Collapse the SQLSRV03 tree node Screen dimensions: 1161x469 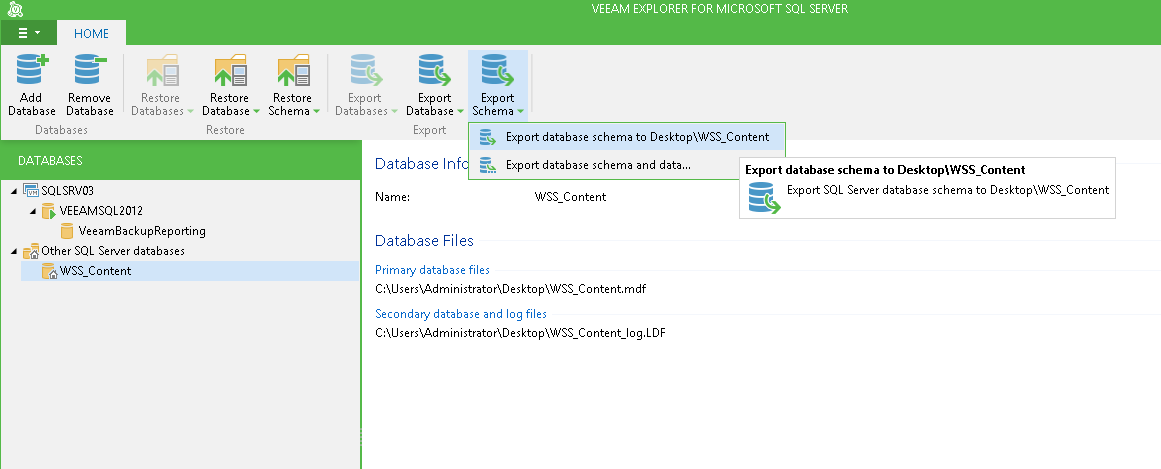click(16, 191)
